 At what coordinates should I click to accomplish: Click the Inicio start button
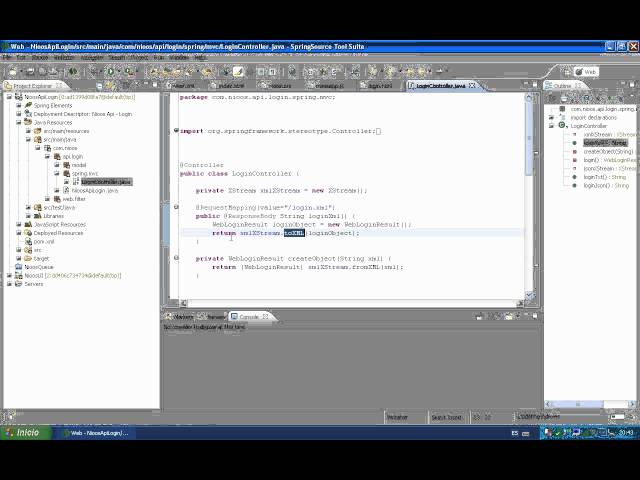pyautogui.click(x=24, y=433)
